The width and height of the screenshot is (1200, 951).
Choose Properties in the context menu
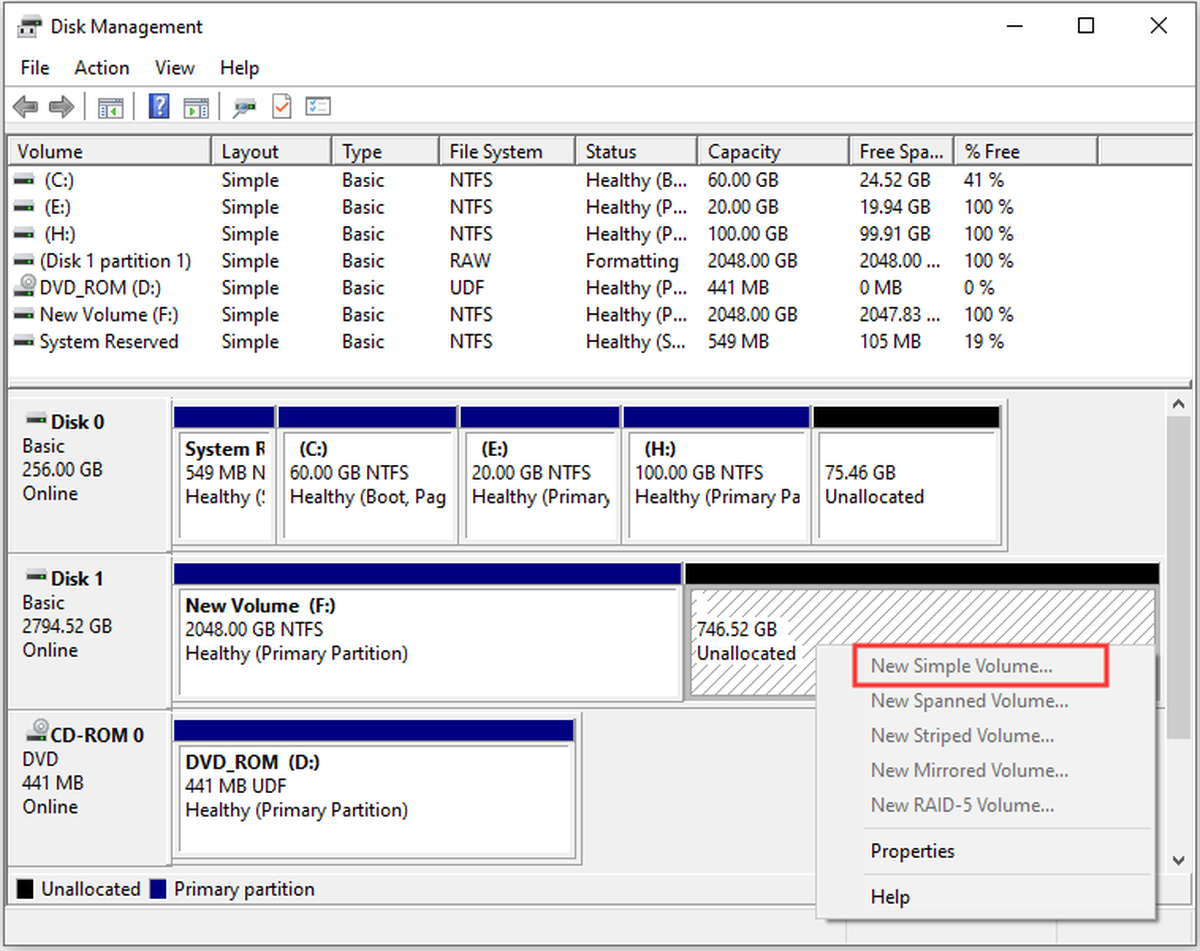pyautogui.click(x=913, y=851)
